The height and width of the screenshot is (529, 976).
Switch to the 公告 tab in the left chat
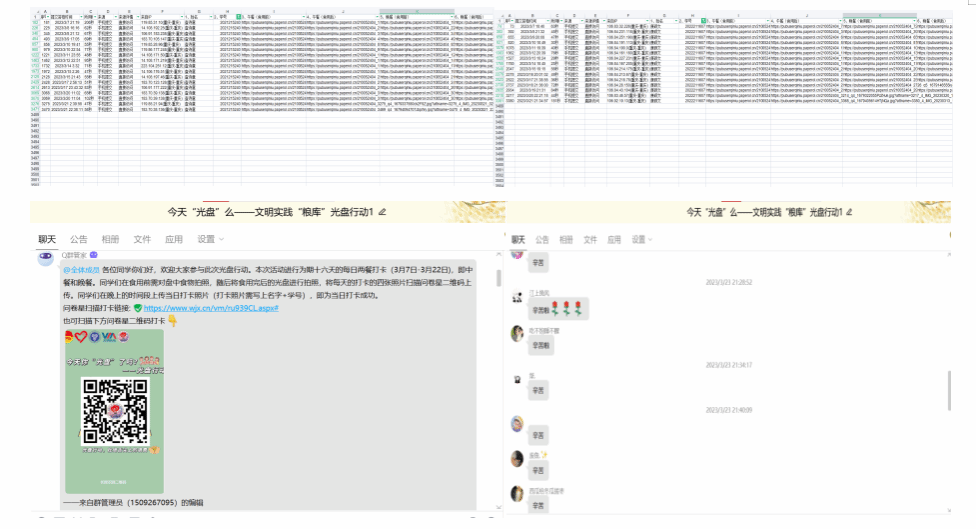78,240
